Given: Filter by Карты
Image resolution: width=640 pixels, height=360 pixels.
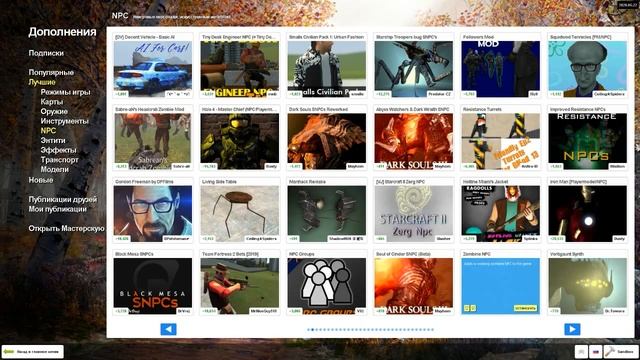Looking at the screenshot, I should pyautogui.click(x=52, y=102).
